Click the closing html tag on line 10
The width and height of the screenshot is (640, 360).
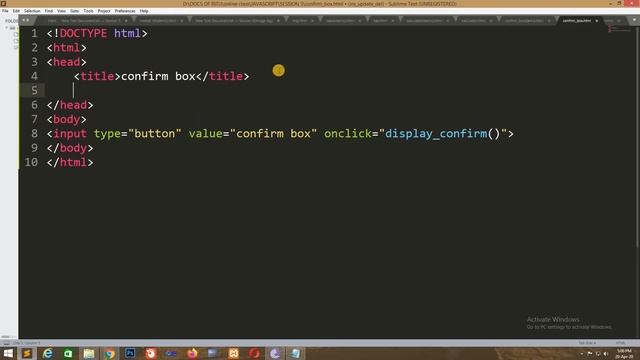click(x=70, y=162)
